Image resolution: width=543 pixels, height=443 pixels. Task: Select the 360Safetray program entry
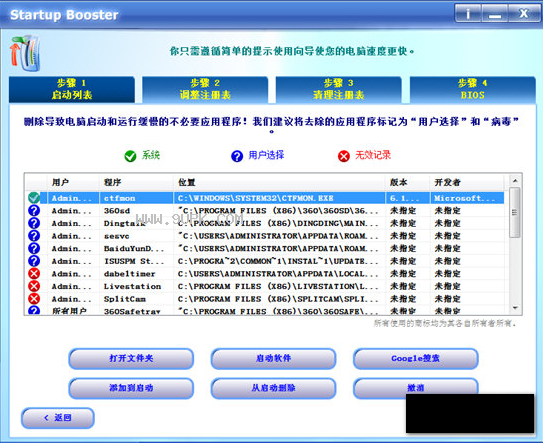pos(132,311)
